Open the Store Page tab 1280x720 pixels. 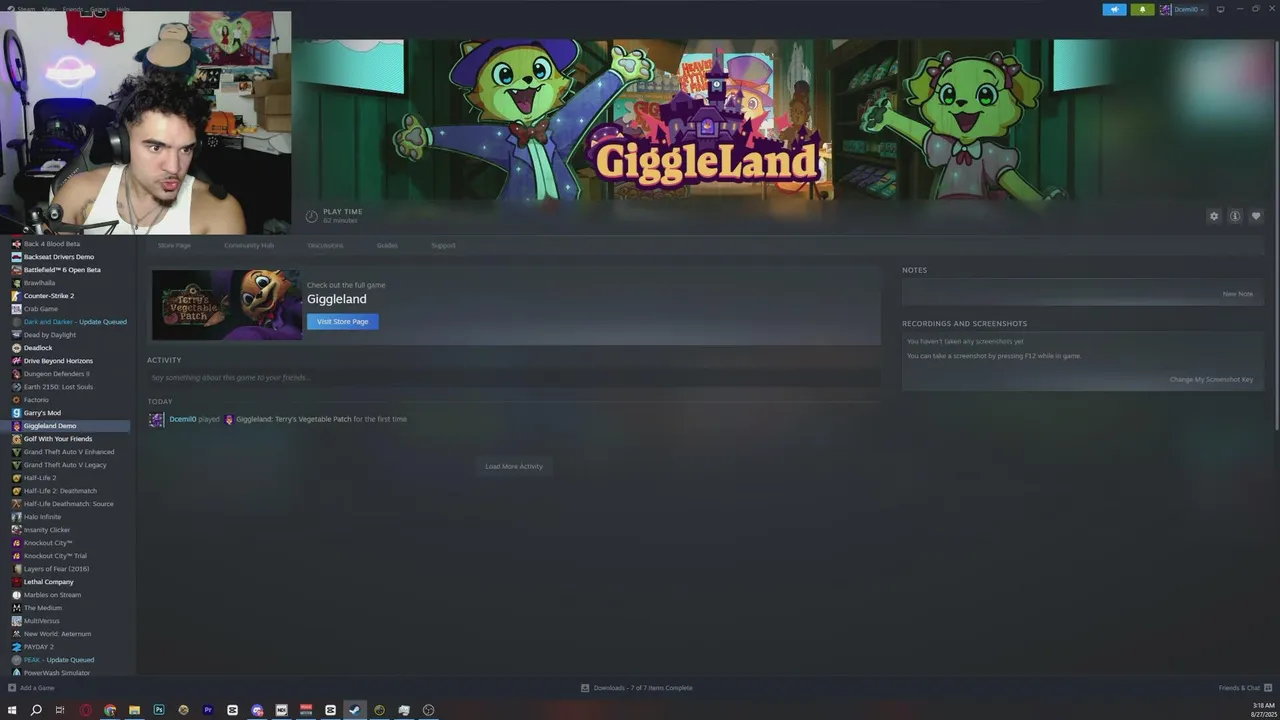tap(174, 245)
